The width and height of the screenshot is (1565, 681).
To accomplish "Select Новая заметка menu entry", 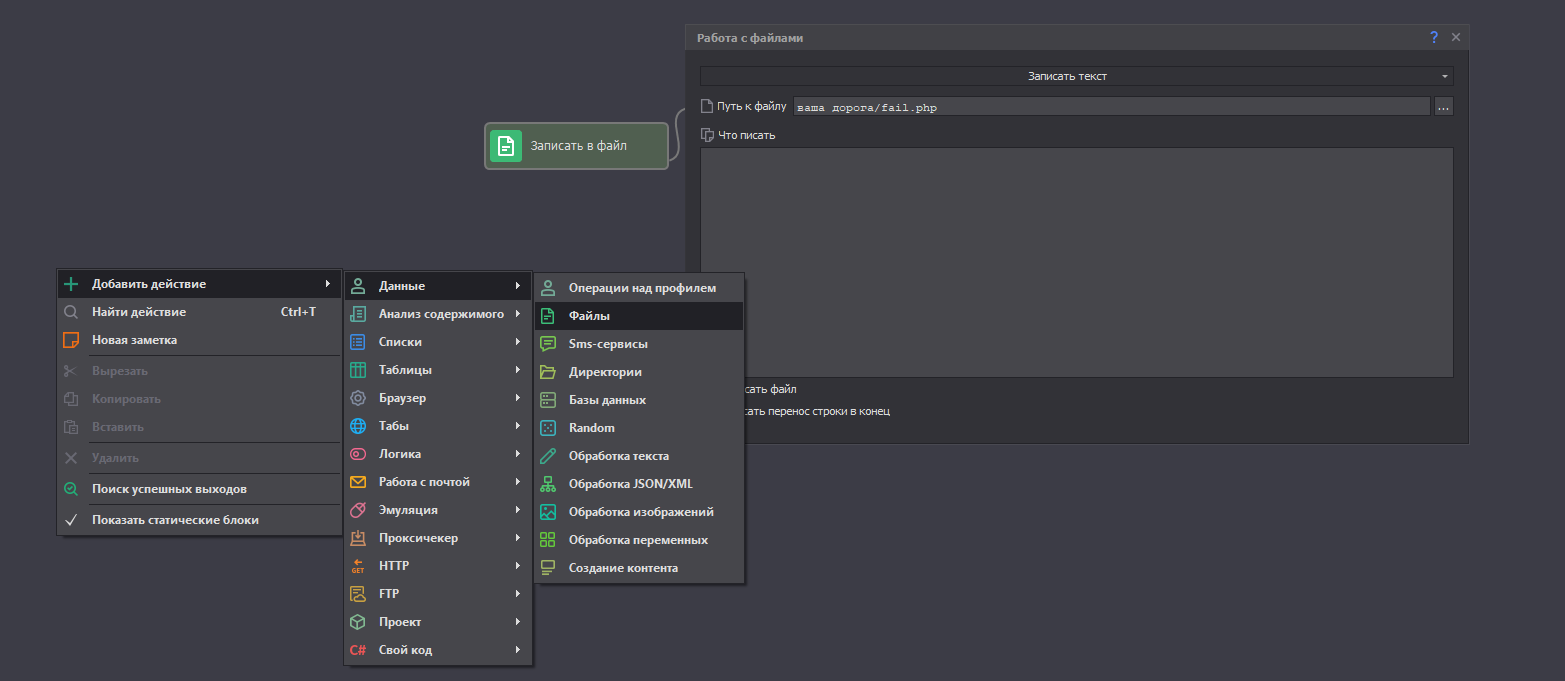I will click(x=199, y=340).
